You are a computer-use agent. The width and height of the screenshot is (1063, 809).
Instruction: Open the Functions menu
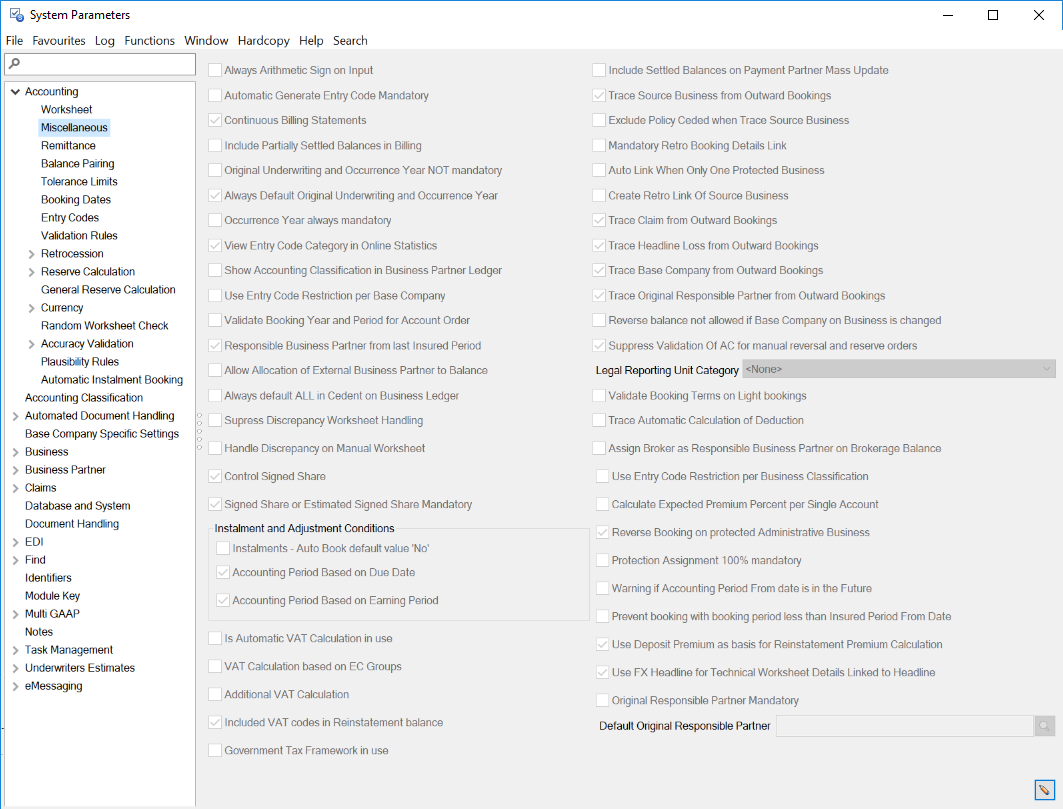coord(148,40)
